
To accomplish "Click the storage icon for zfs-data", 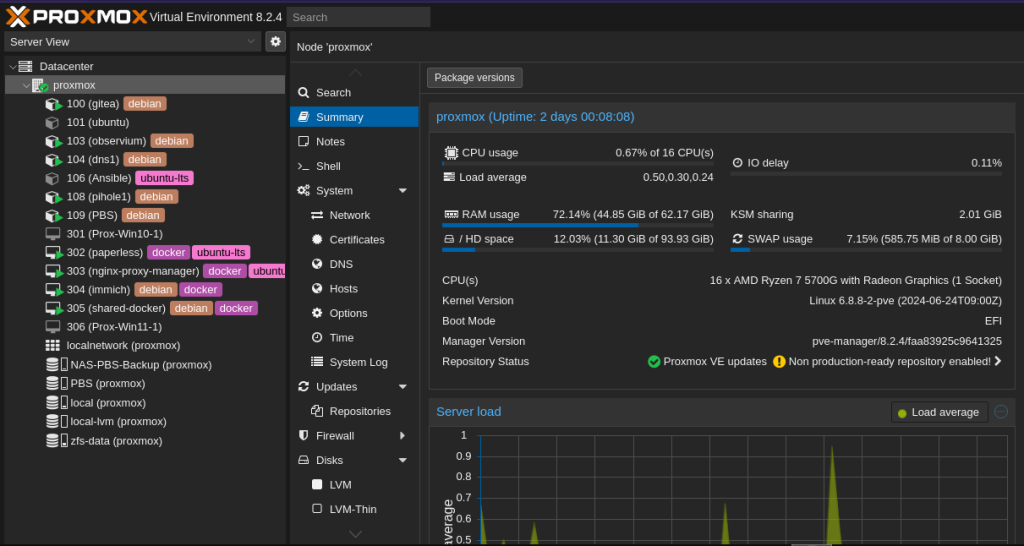I will (56, 441).
